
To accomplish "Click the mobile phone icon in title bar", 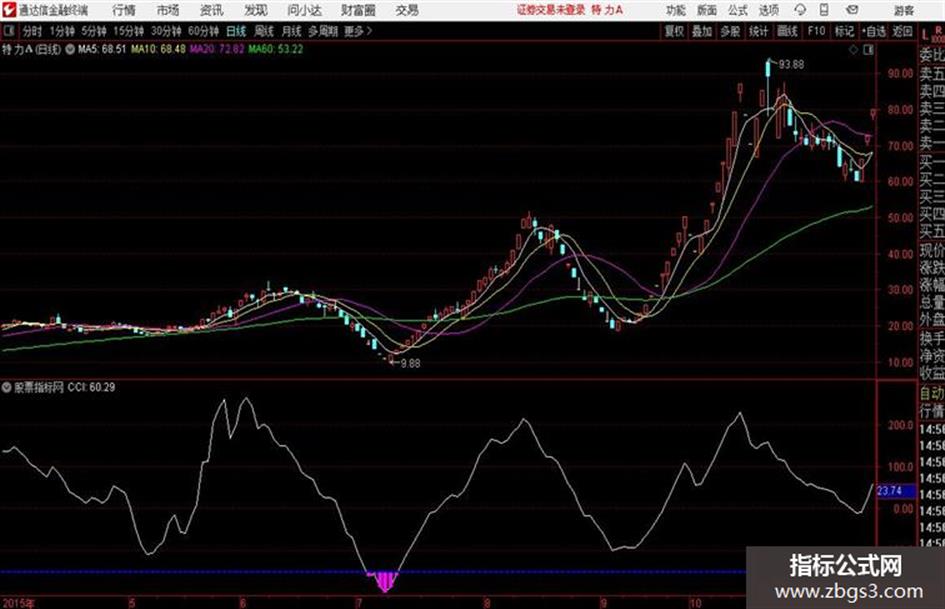I will click(824, 10).
